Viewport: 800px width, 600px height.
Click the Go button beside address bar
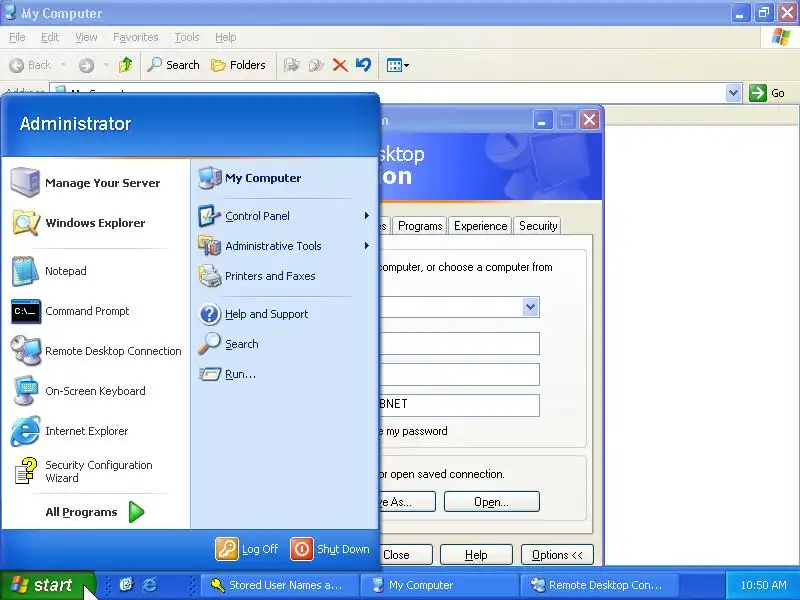[x=767, y=93]
